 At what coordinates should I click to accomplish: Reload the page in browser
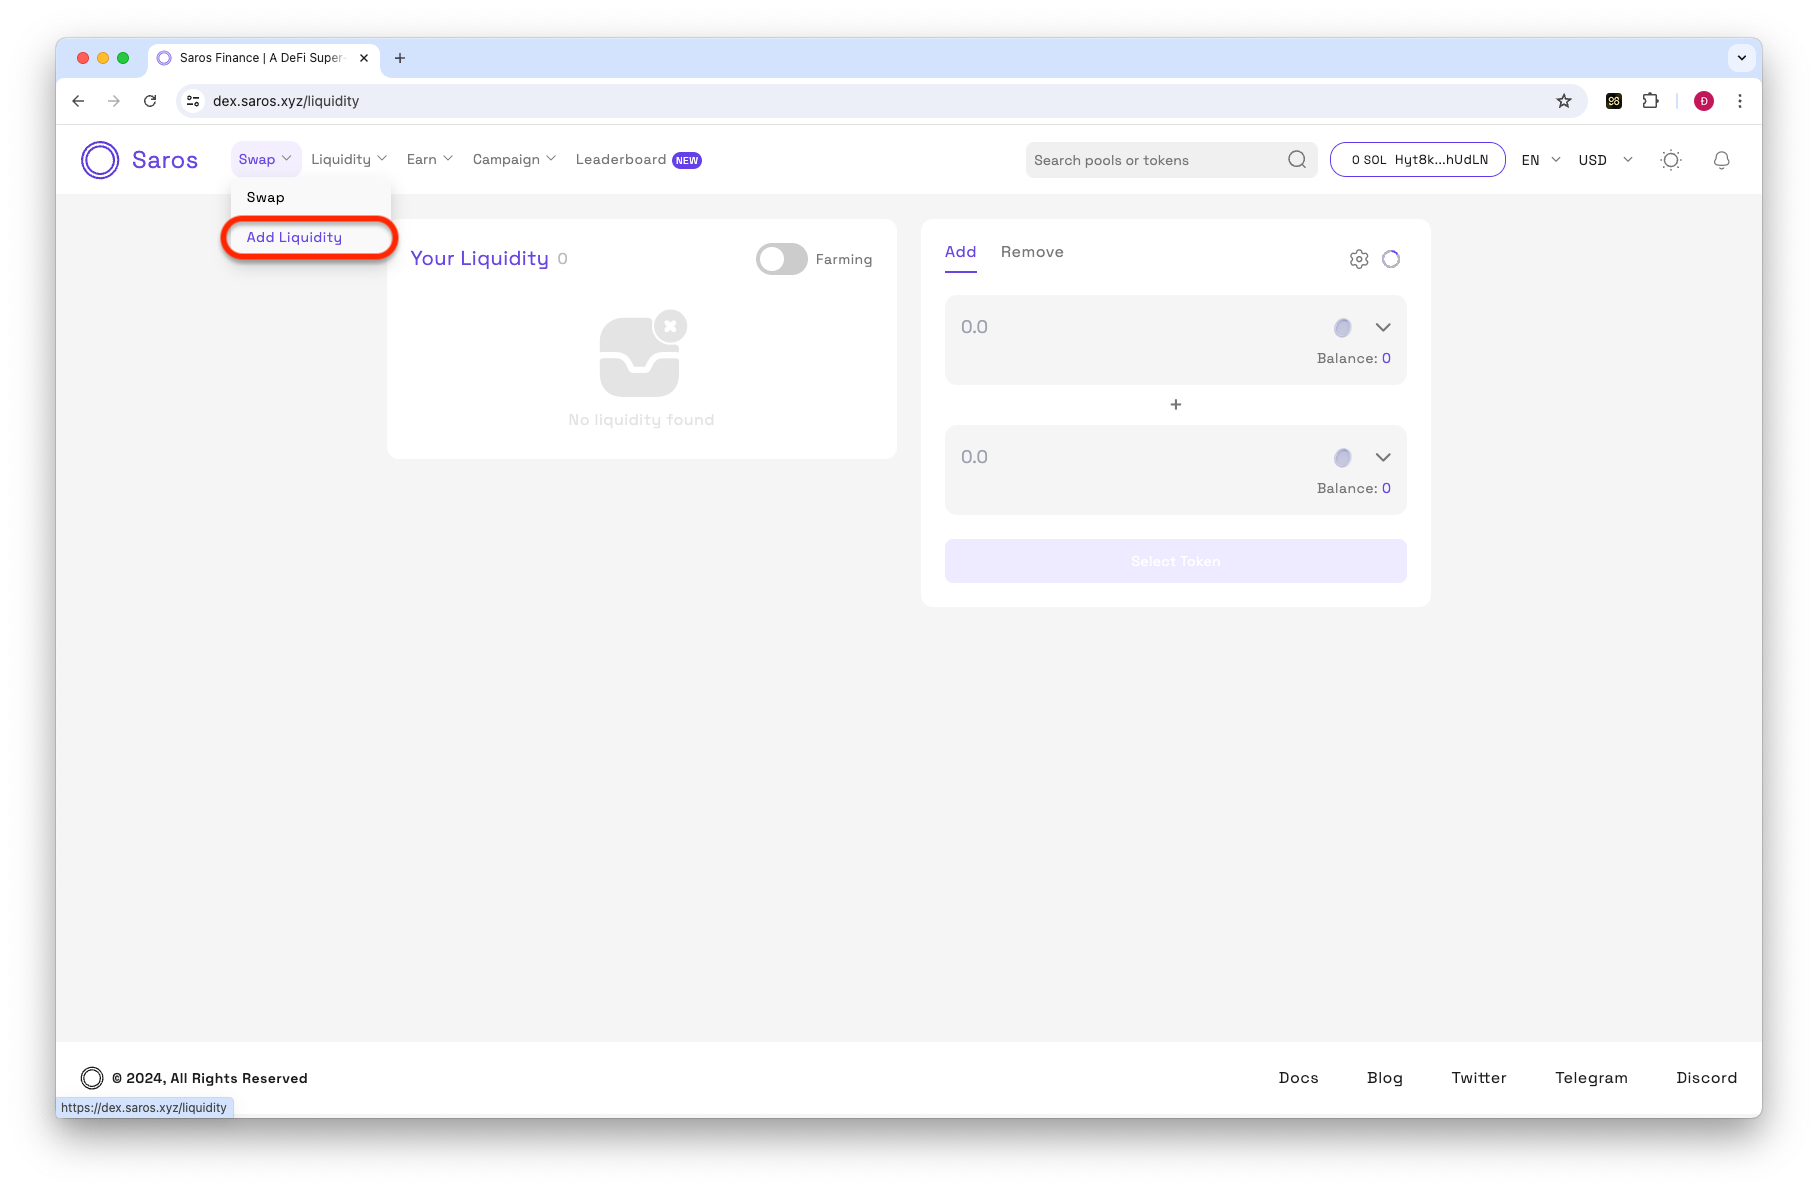[x=150, y=101]
